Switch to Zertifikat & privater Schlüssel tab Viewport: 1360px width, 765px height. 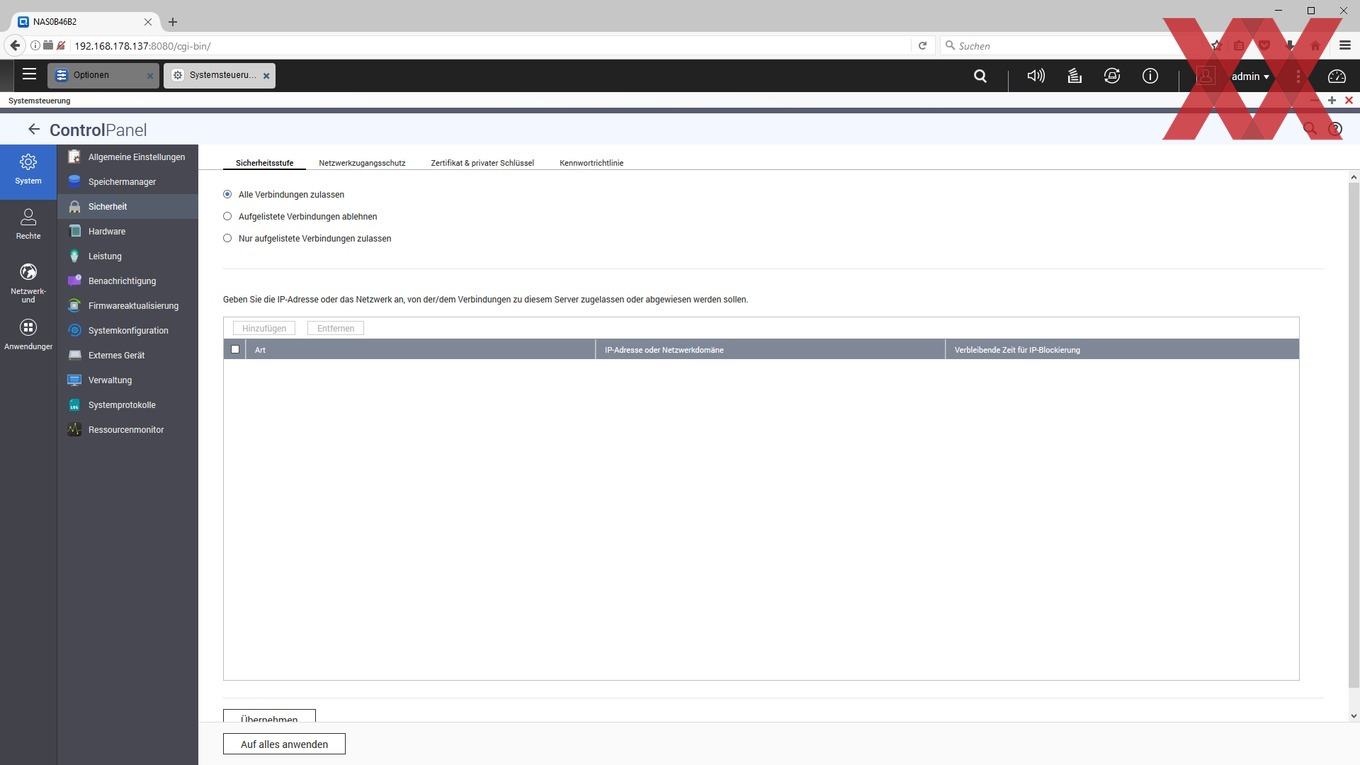(x=482, y=162)
